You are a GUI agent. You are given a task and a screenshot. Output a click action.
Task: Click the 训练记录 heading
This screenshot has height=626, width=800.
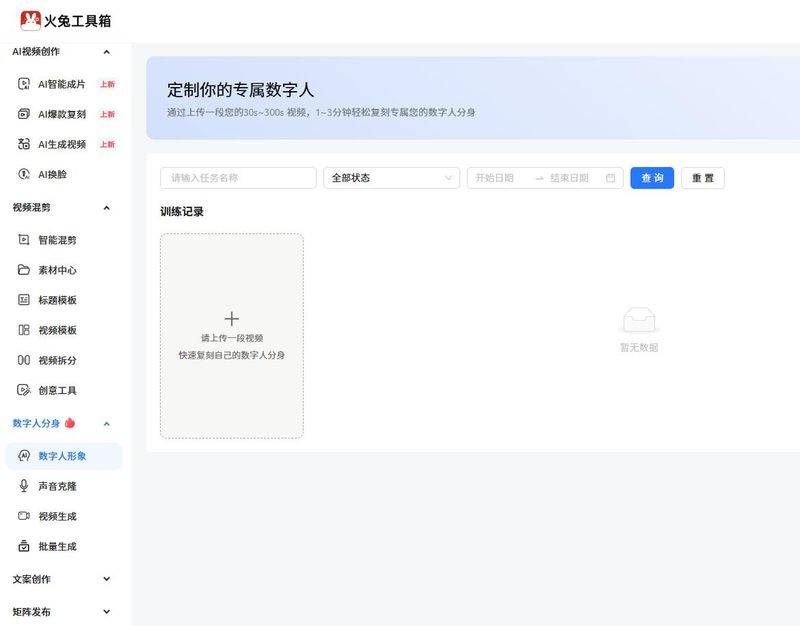(182, 211)
